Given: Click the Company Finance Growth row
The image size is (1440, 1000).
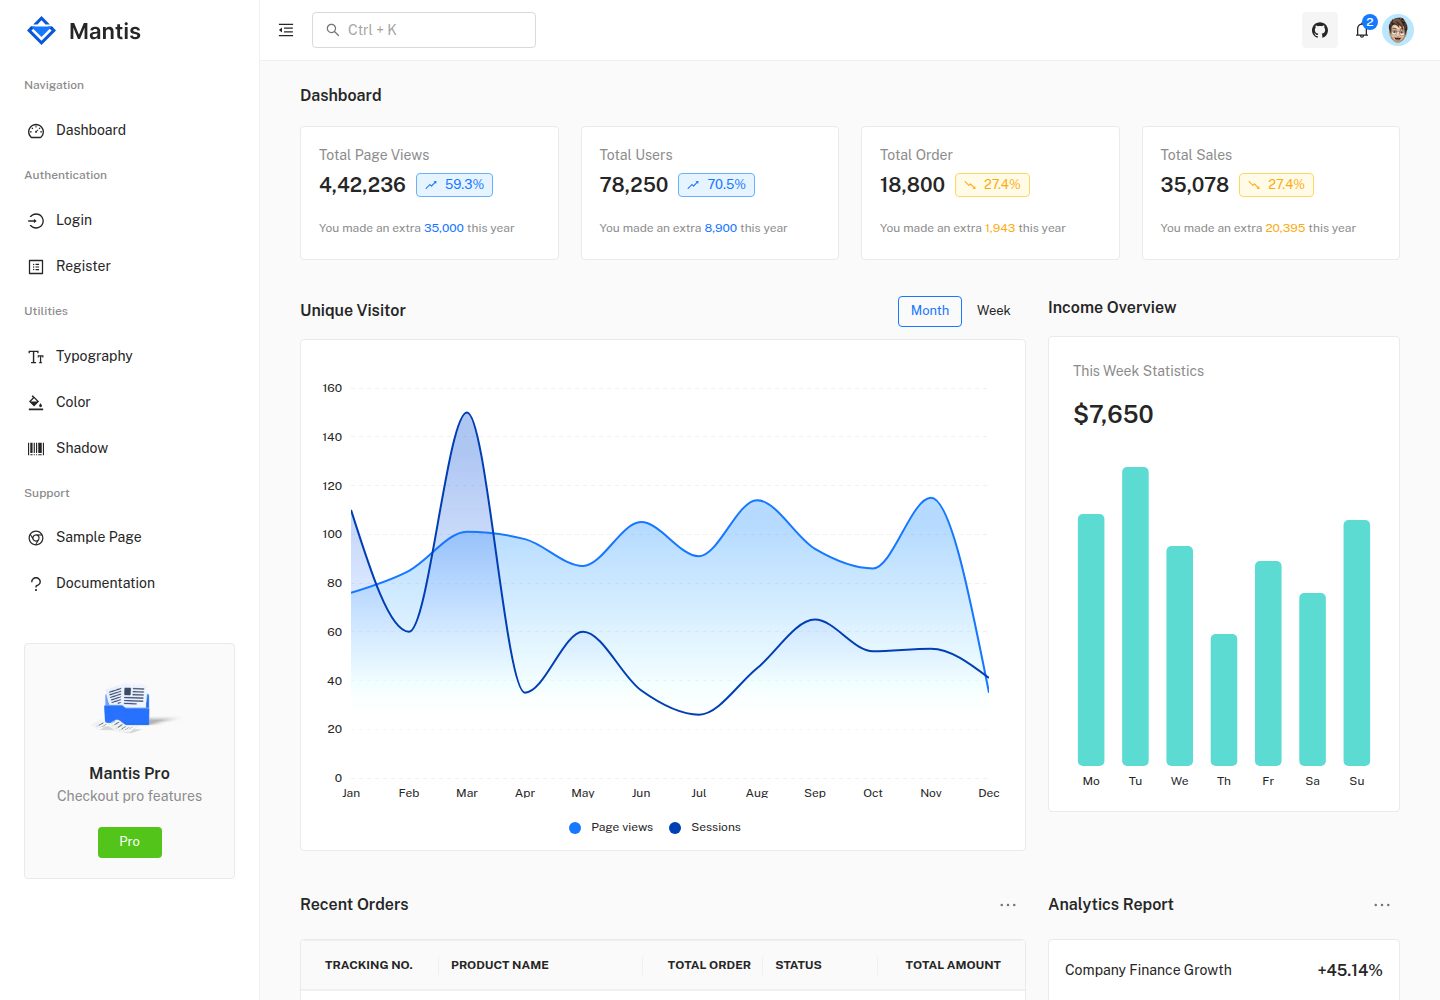Looking at the screenshot, I should 1224,970.
